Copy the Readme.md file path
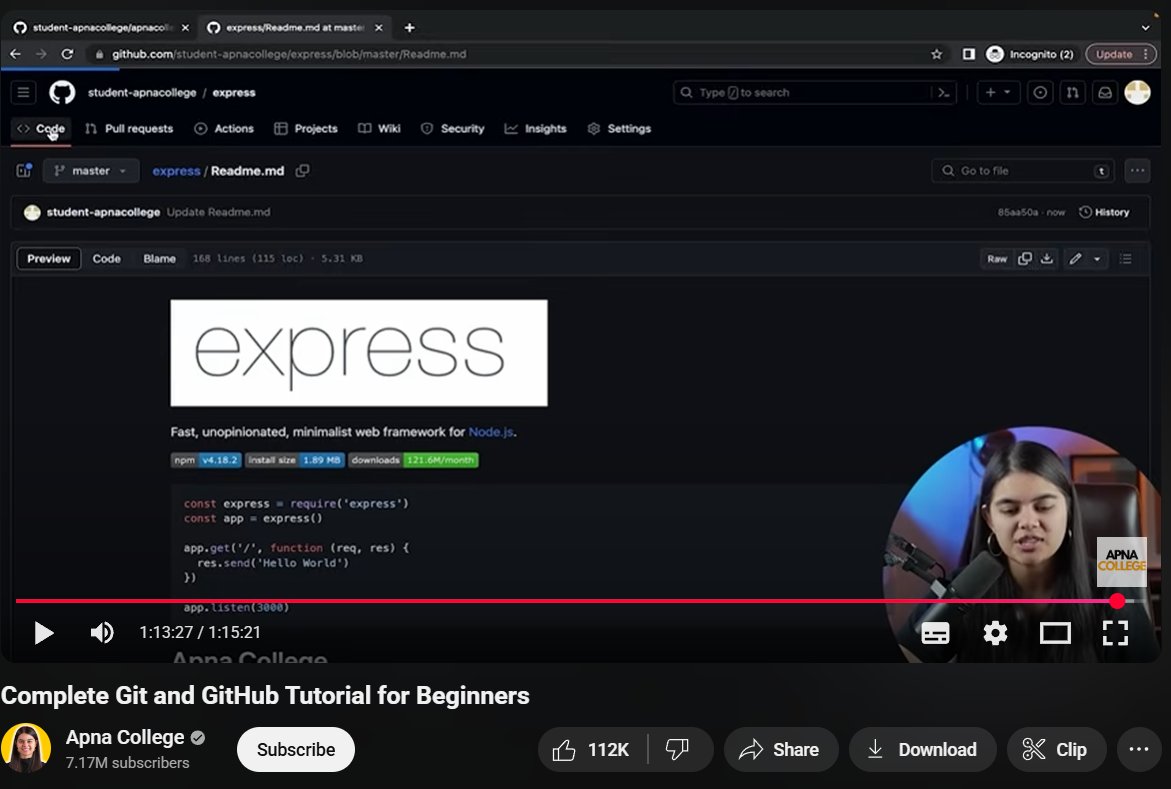The width and height of the screenshot is (1171, 789). point(302,171)
